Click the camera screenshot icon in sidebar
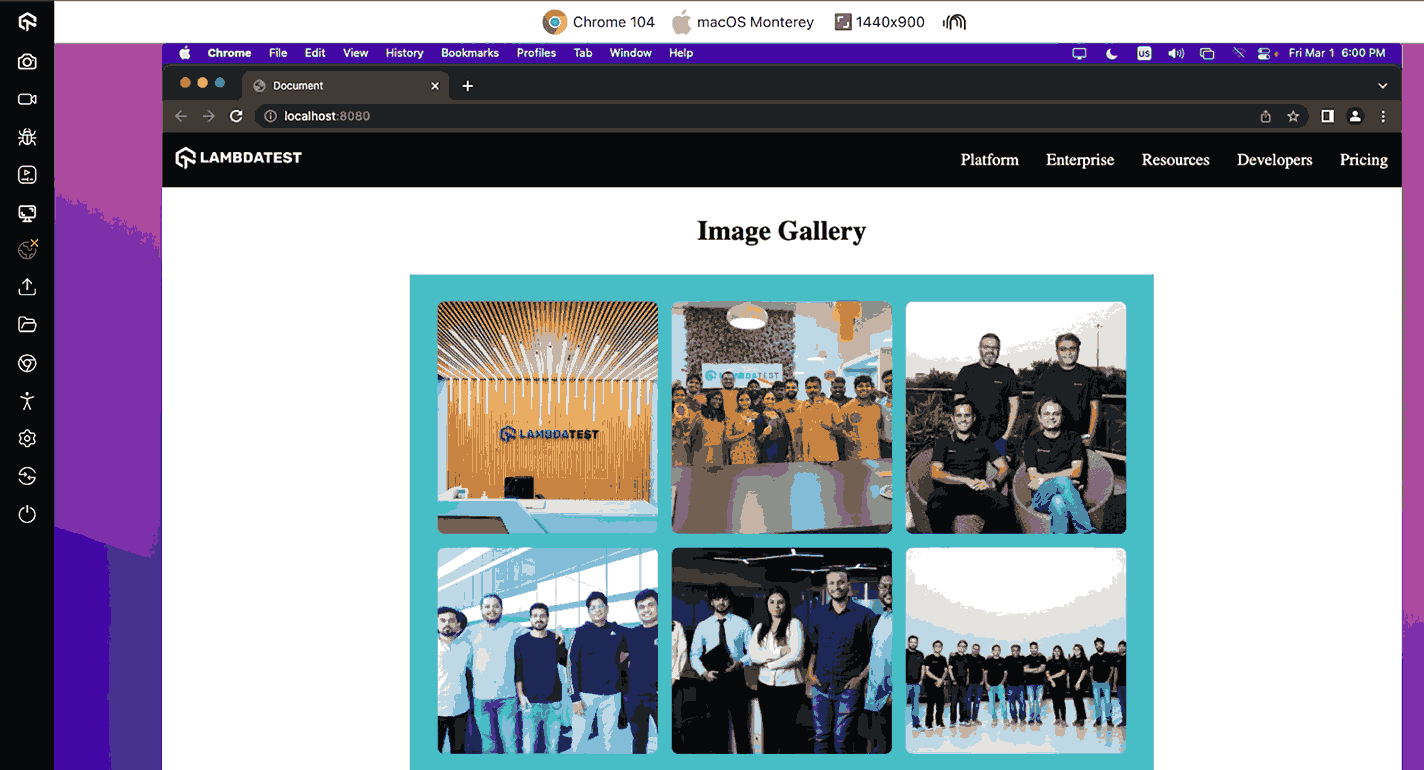The width and height of the screenshot is (1424, 770). pyautogui.click(x=27, y=62)
